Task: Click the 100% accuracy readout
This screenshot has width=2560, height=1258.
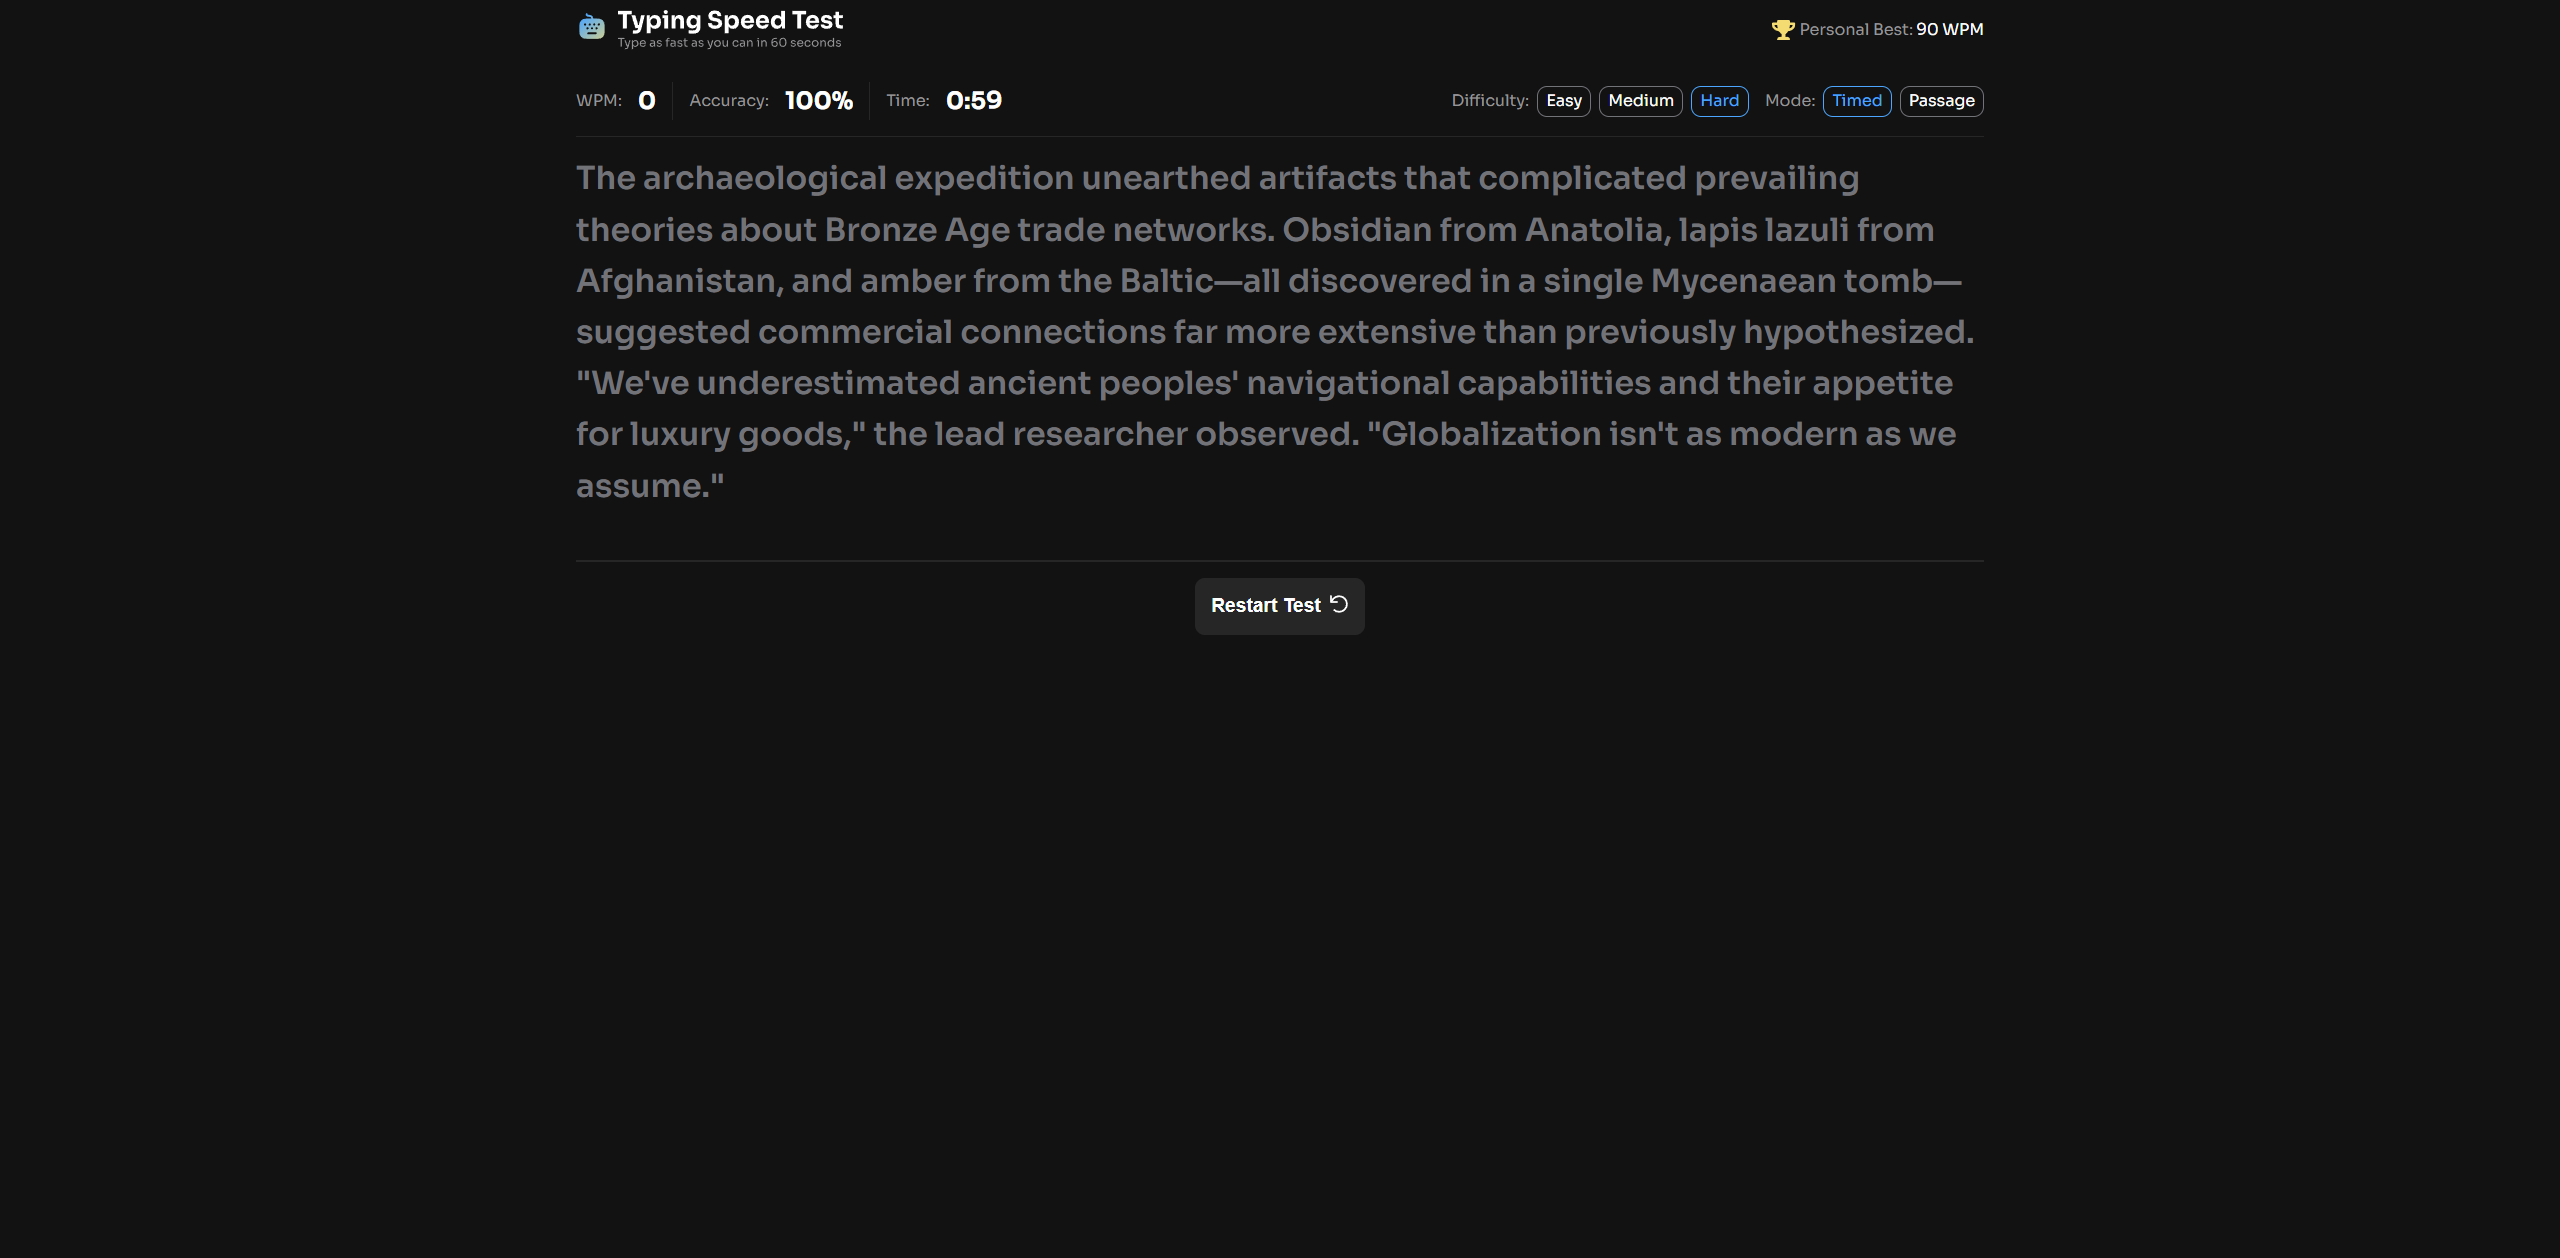Action: click(818, 101)
